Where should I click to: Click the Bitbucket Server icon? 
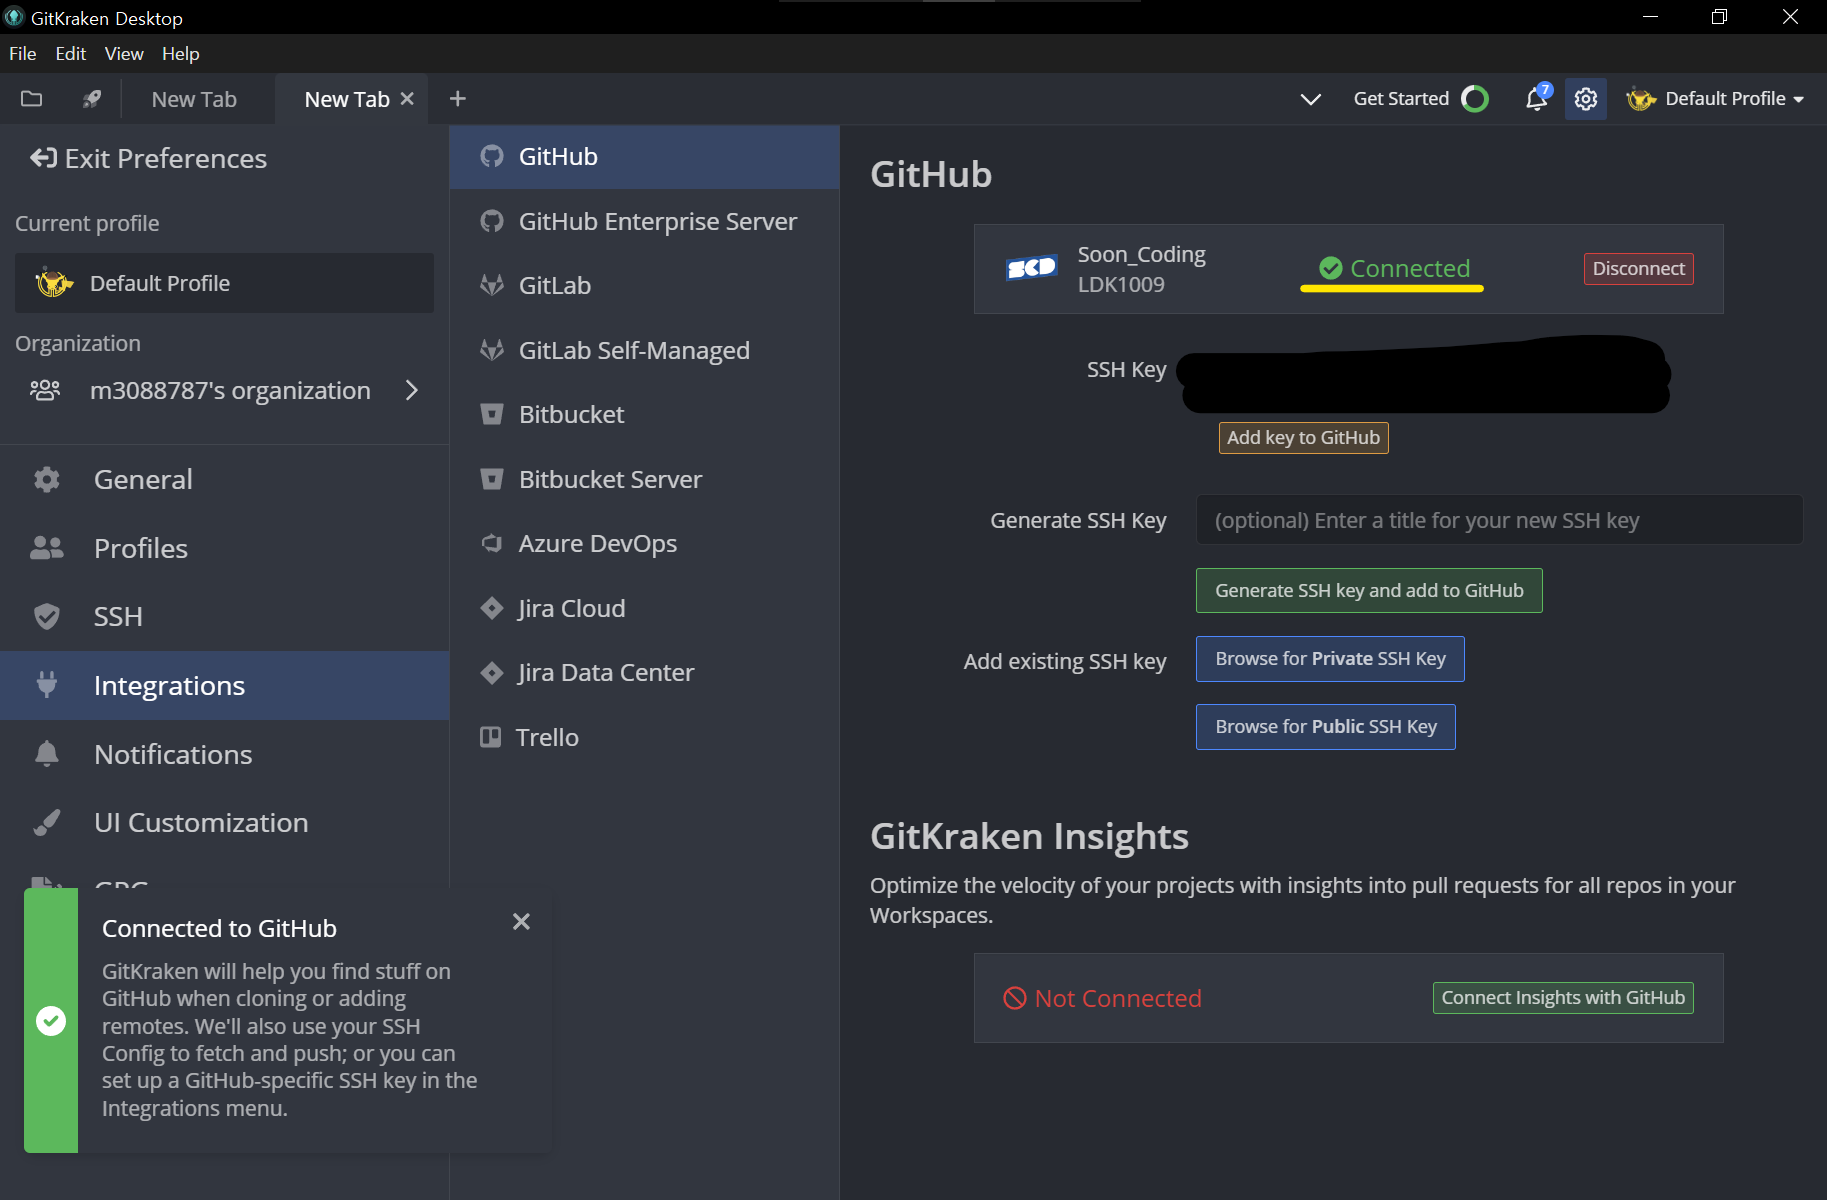(492, 479)
